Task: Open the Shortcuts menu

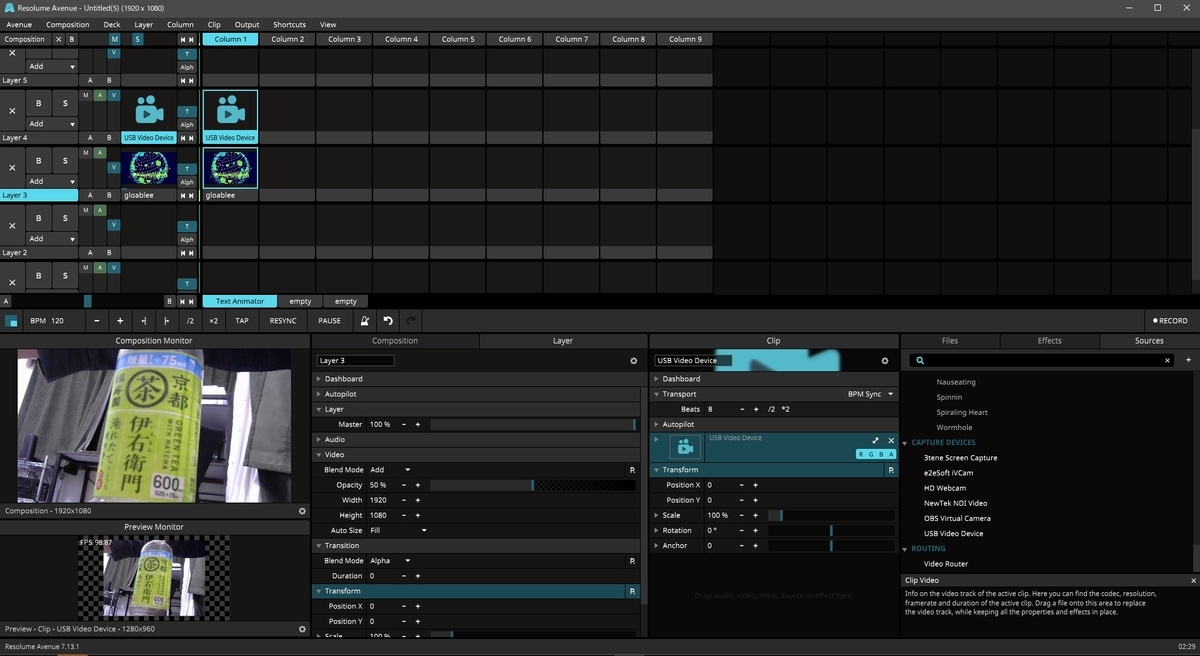Action: [x=290, y=24]
